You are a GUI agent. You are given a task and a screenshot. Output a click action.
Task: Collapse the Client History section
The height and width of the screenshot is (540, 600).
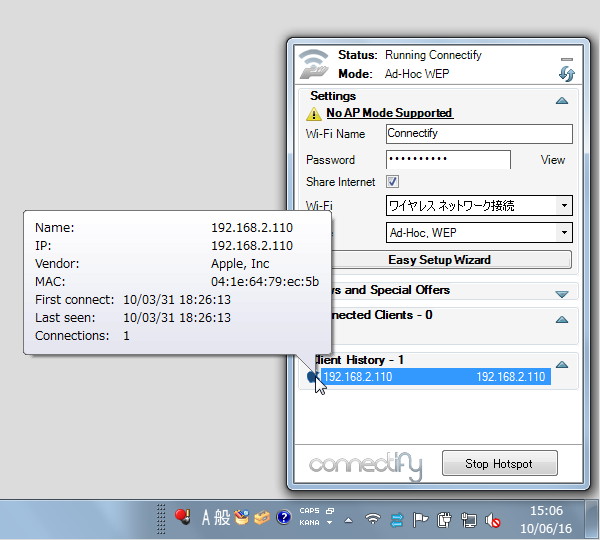click(x=561, y=364)
